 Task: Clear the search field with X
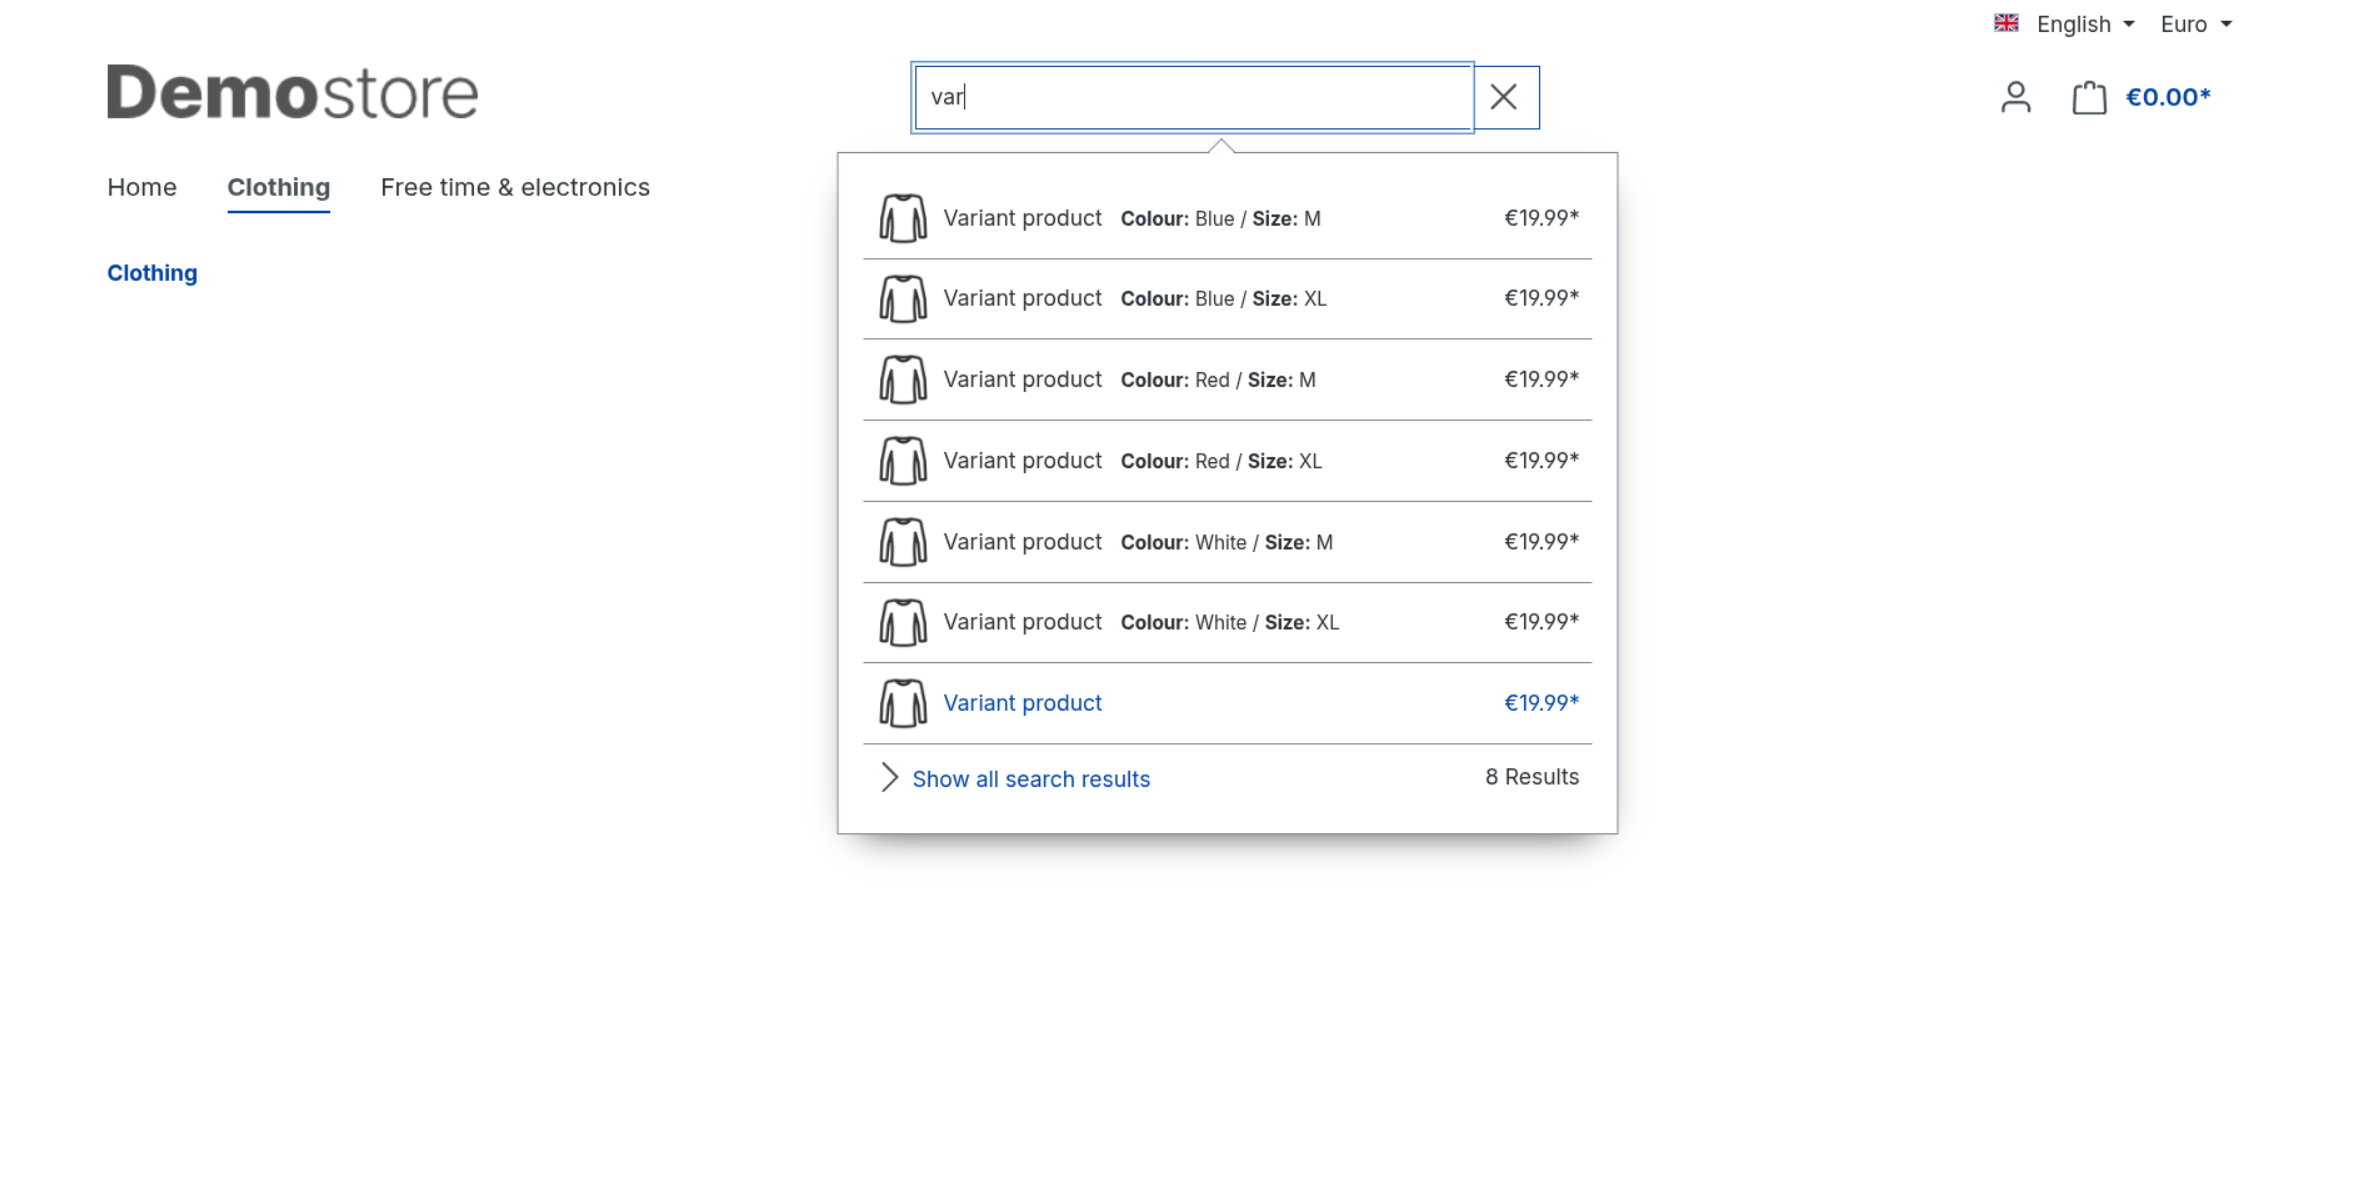(x=1505, y=97)
